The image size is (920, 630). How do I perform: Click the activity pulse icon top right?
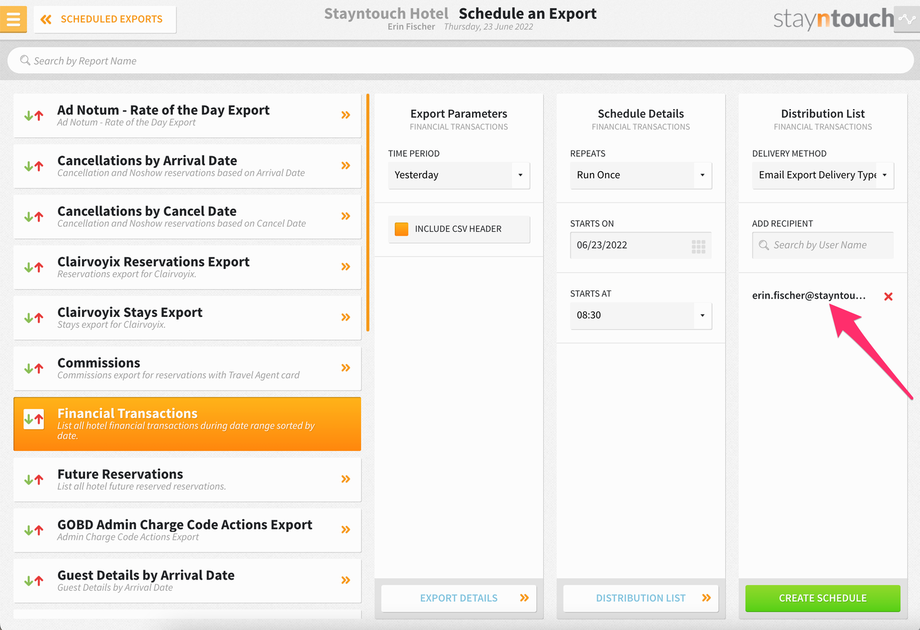907,19
